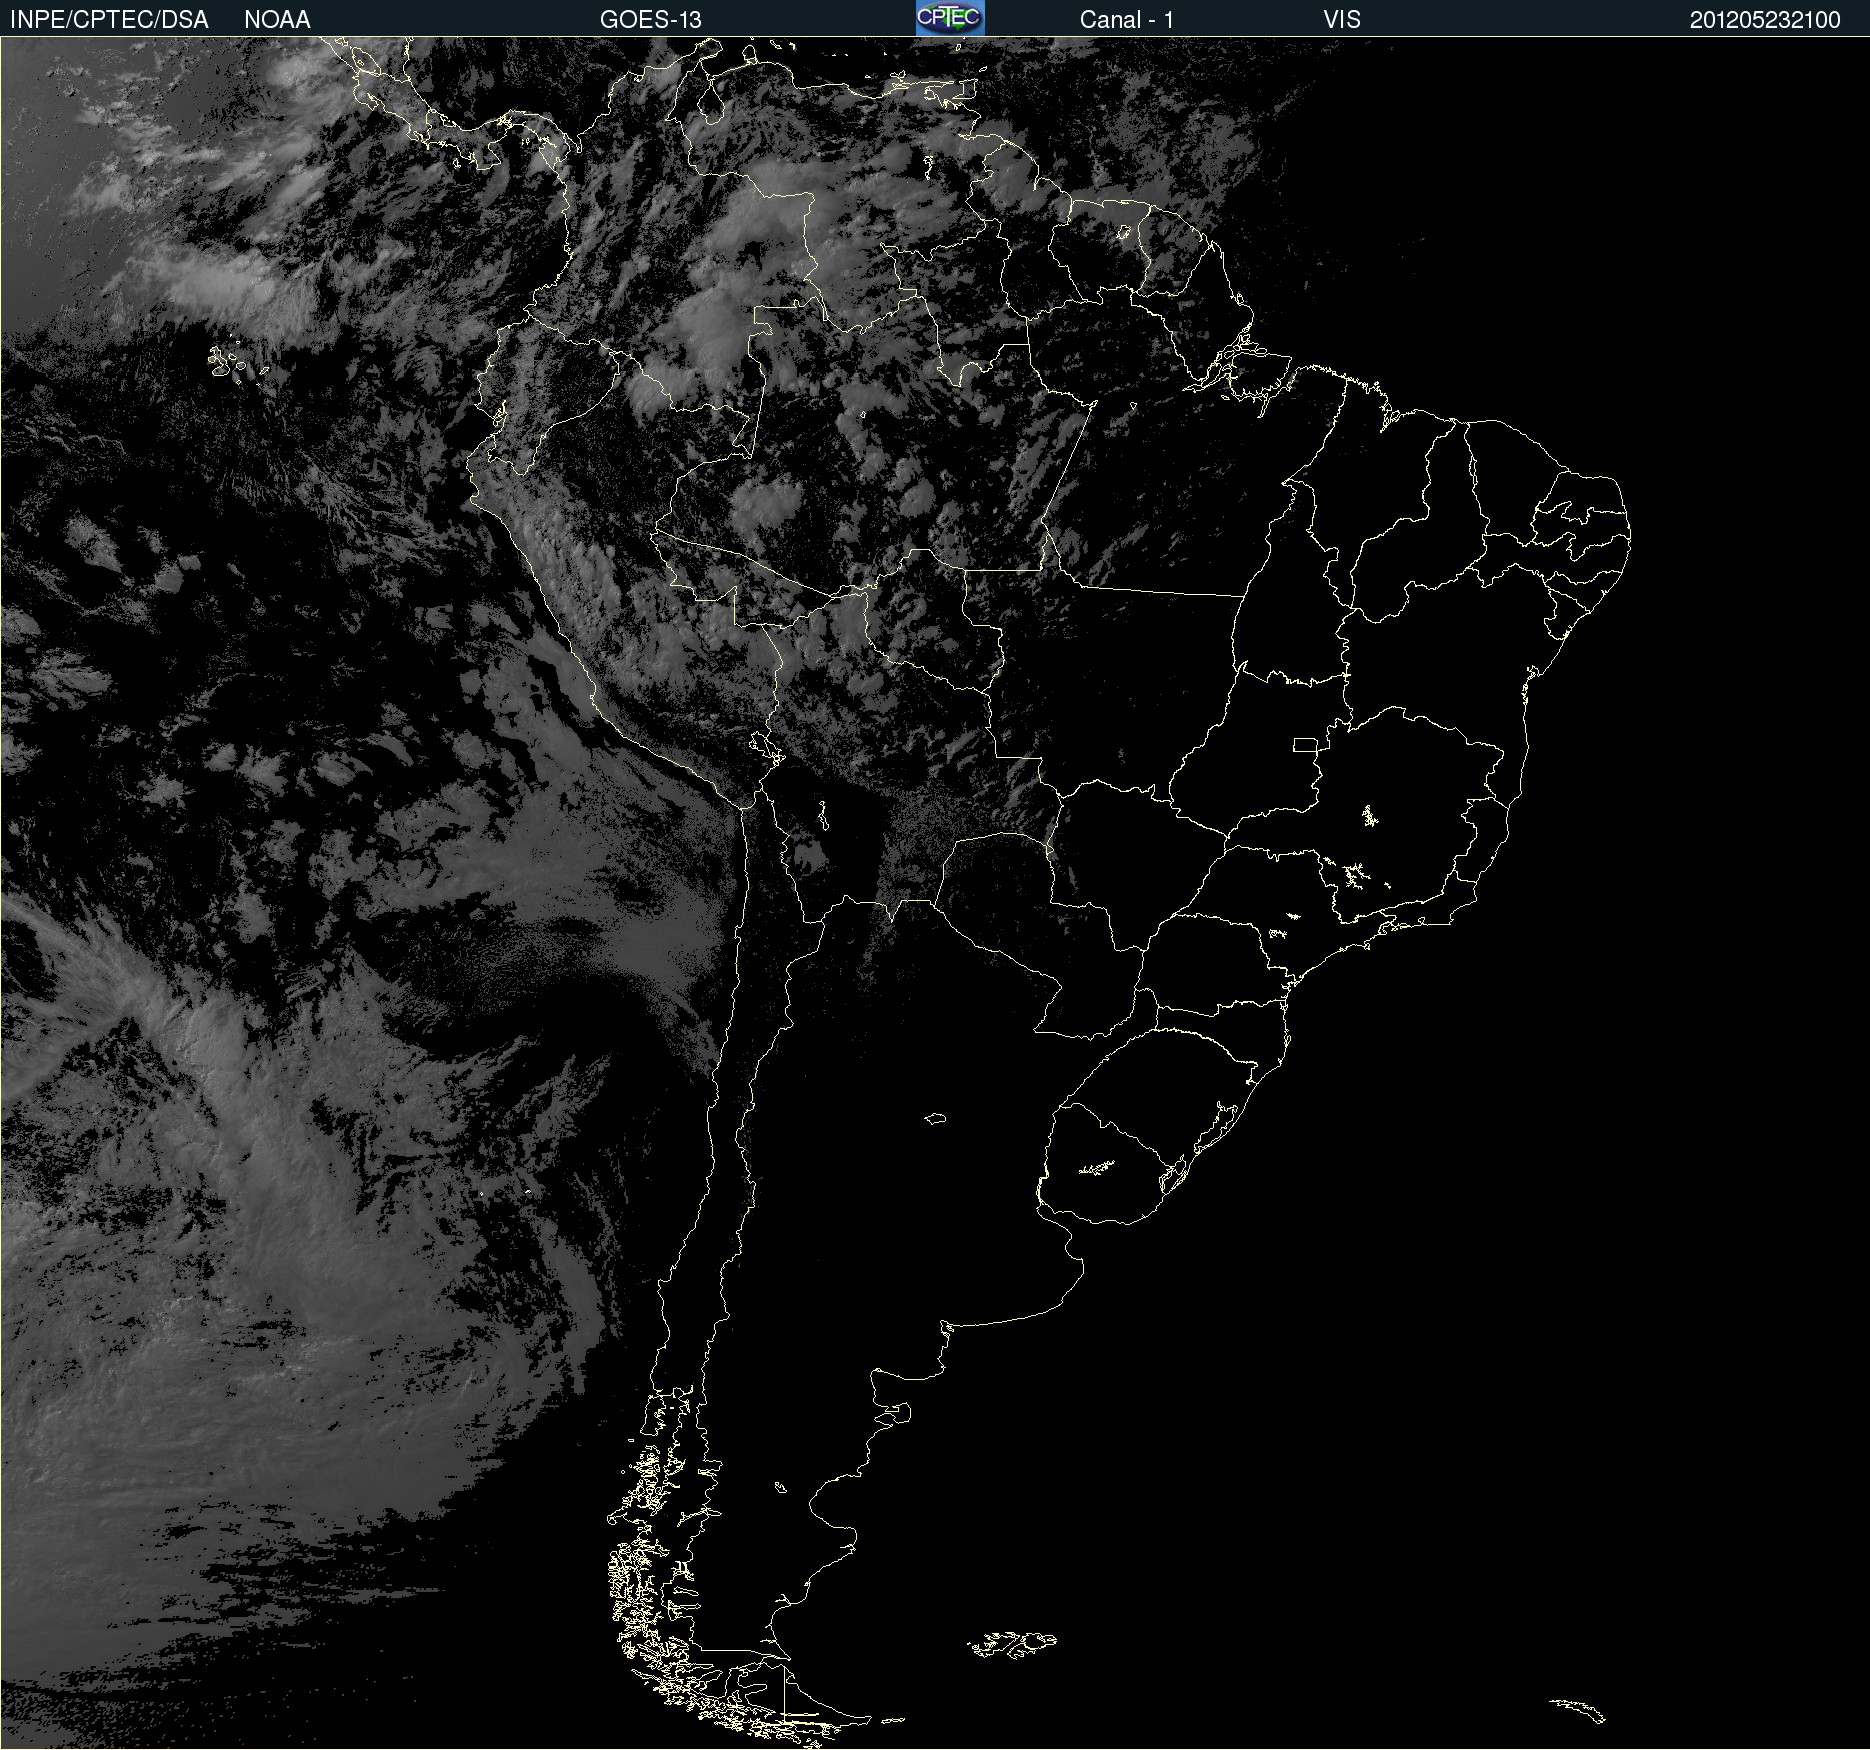Select the GOES-13 satellite name
1870x1750 pixels.
tap(651, 20)
